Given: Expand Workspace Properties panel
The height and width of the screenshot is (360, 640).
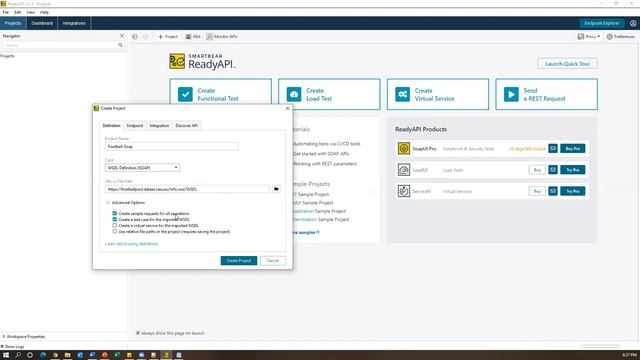Looking at the screenshot, I should pyautogui.click(x=24, y=337).
